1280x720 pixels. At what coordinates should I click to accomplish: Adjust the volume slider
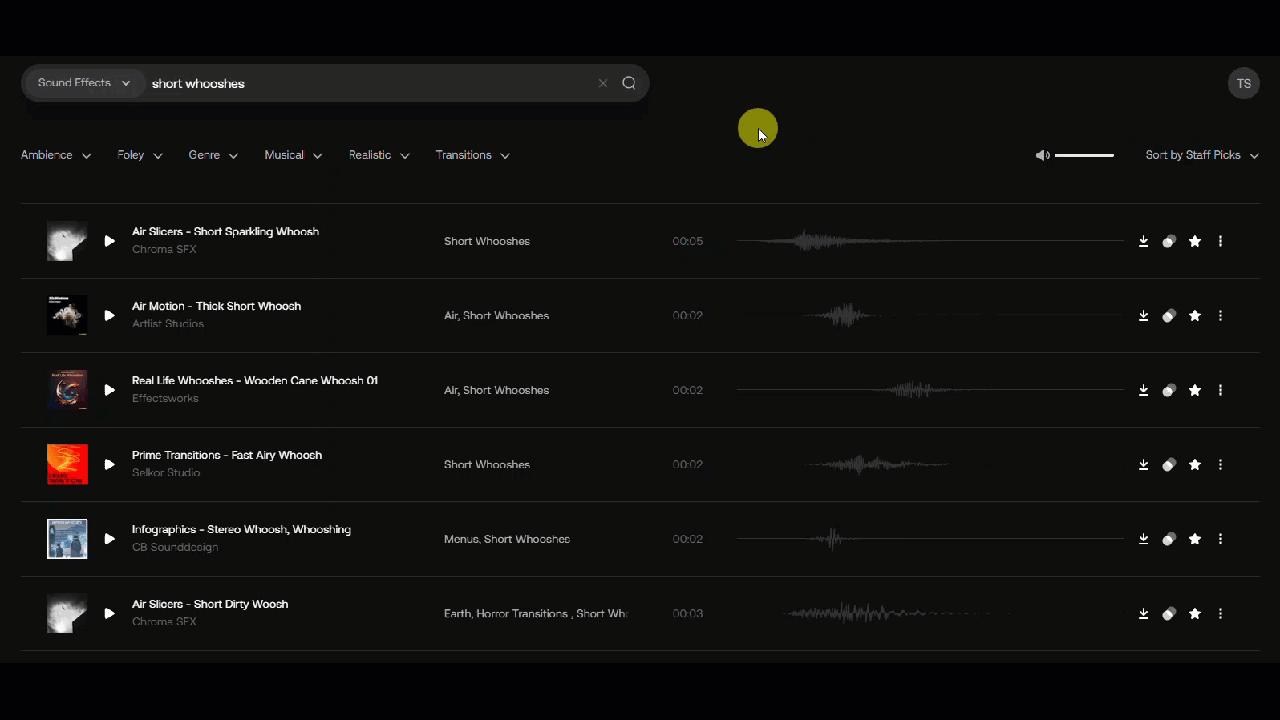pos(1084,155)
